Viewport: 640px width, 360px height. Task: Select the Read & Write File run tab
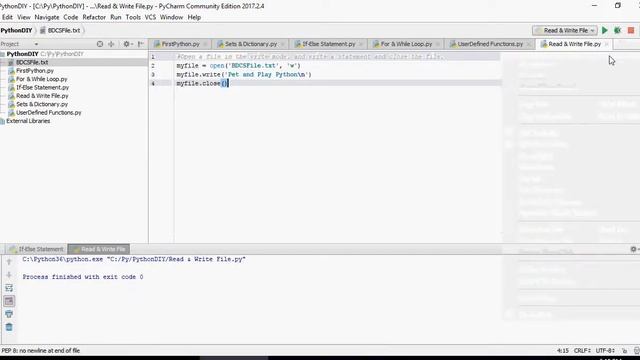pos(99,249)
